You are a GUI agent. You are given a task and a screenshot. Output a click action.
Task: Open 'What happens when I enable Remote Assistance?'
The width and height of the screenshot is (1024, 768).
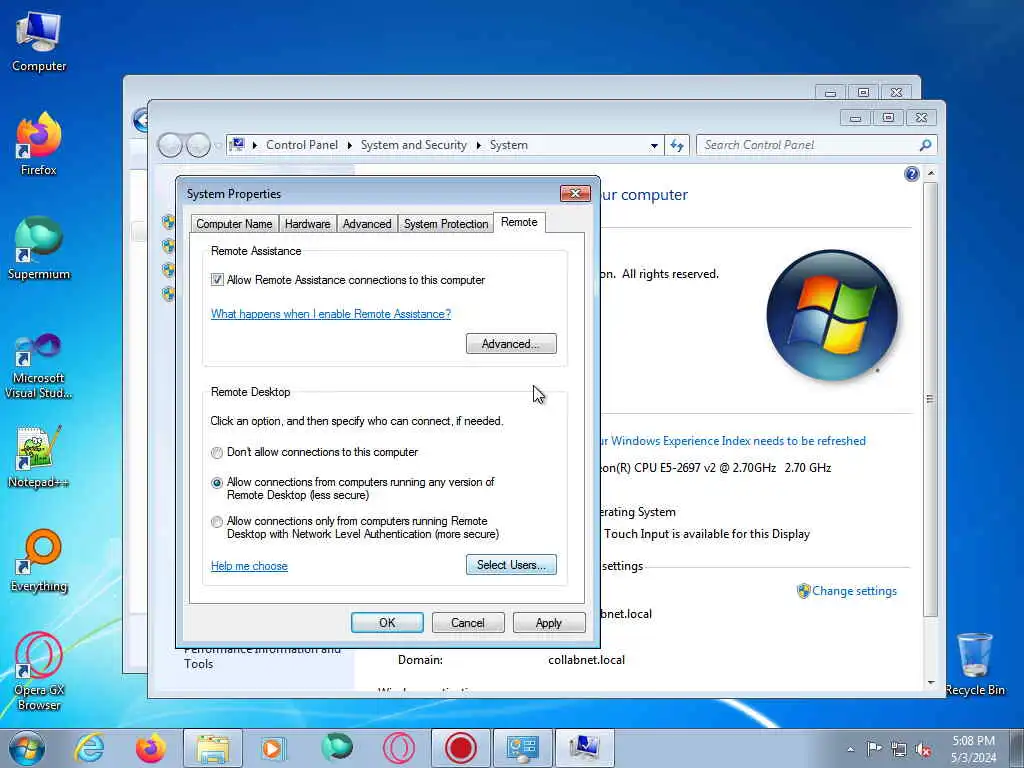[330, 314]
